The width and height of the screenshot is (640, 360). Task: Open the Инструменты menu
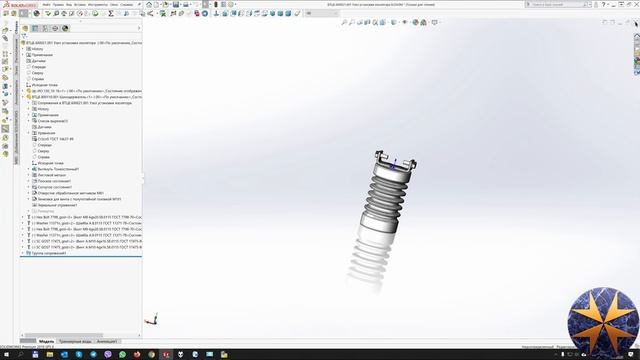[98, 4]
